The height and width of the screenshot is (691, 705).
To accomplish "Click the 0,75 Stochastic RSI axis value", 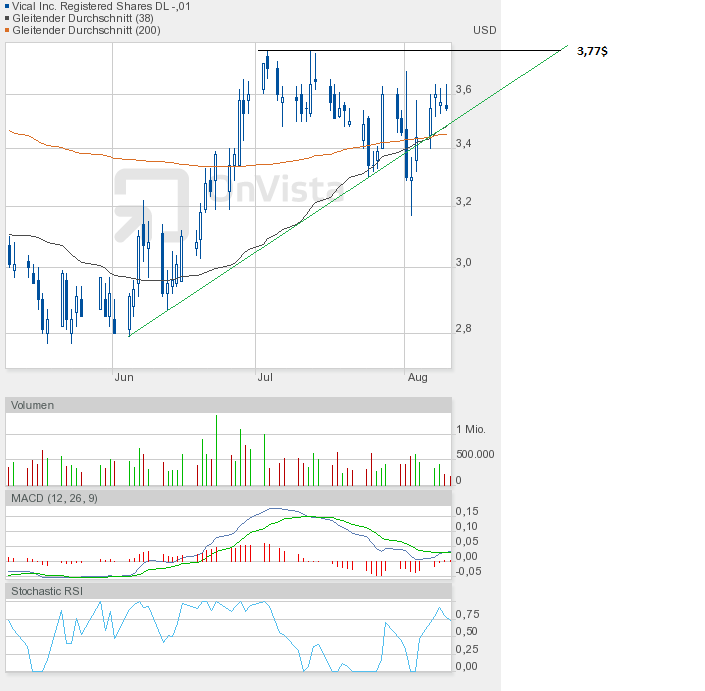I will click(468, 614).
